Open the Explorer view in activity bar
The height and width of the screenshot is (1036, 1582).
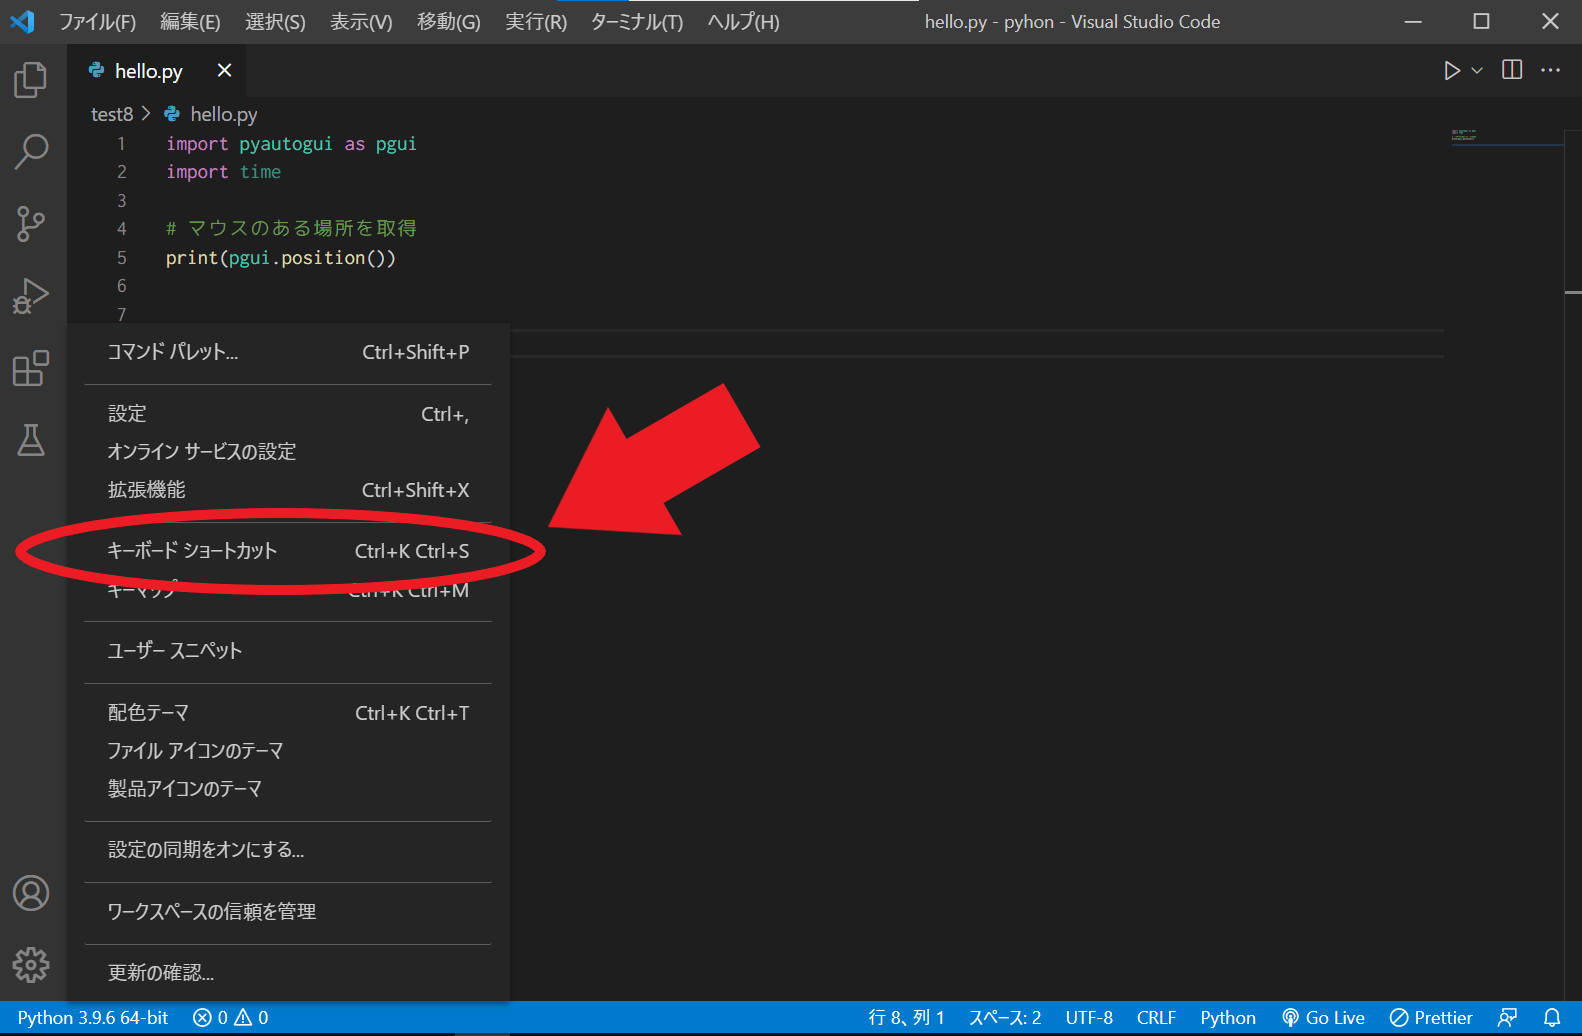coord(31,80)
